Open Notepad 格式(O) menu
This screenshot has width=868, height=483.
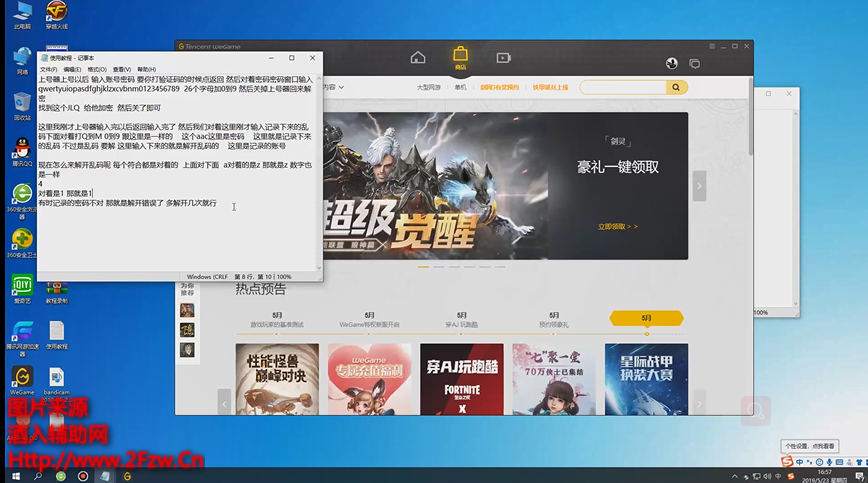pos(96,69)
